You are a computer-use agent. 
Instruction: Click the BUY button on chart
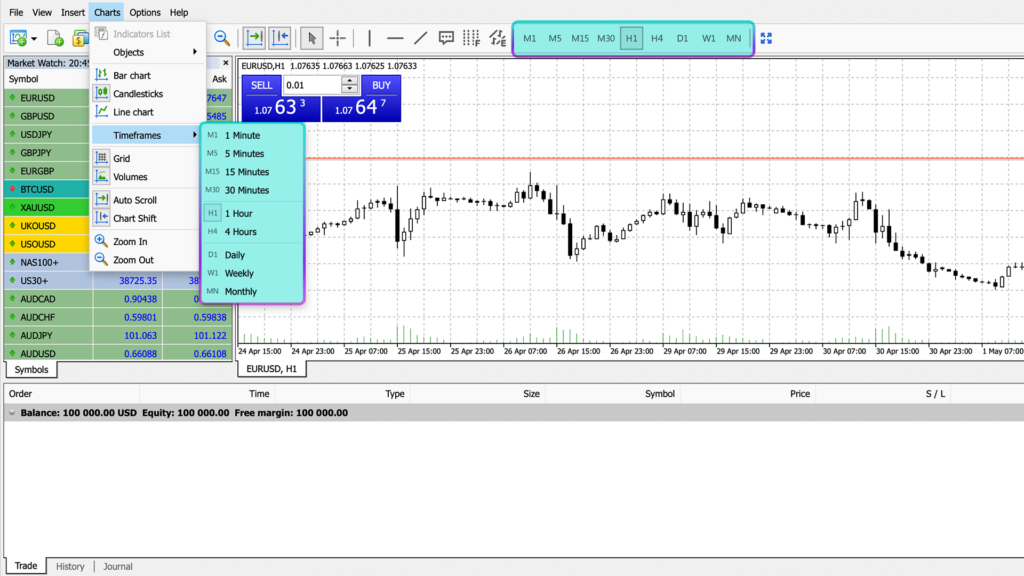coord(381,86)
